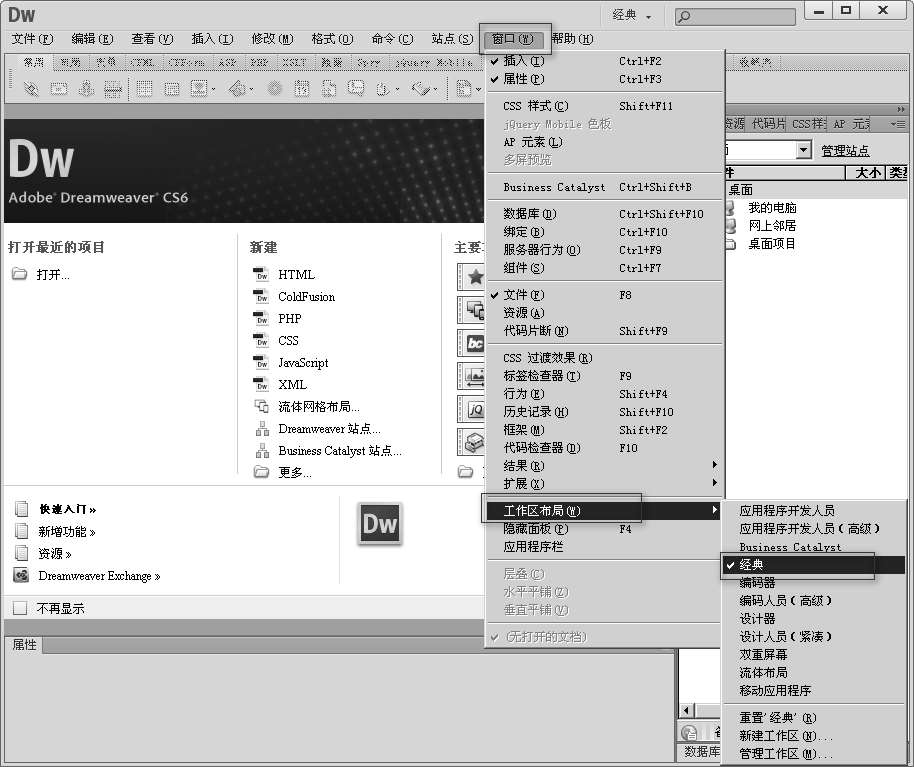Select the checked 经典 workspace layout
Viewport: 914px width, 767px height.
(814, 564)
